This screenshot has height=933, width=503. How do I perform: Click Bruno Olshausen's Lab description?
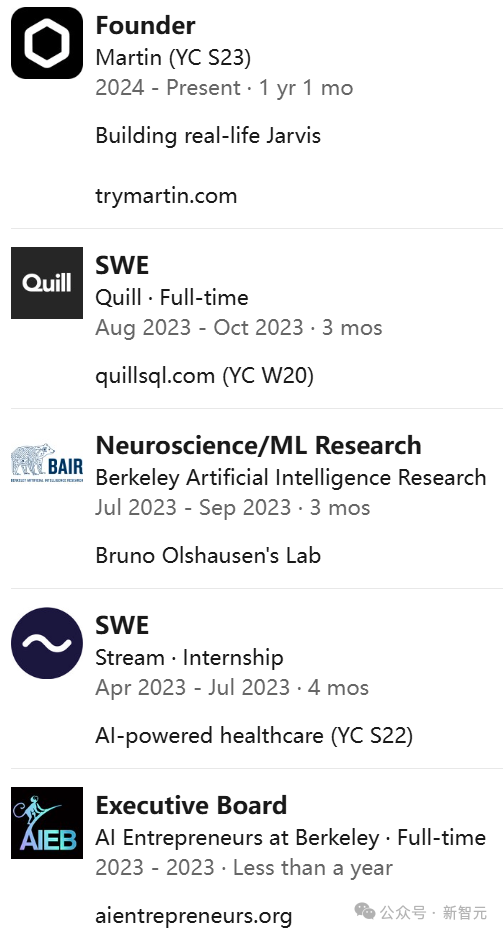click(208, 555)
